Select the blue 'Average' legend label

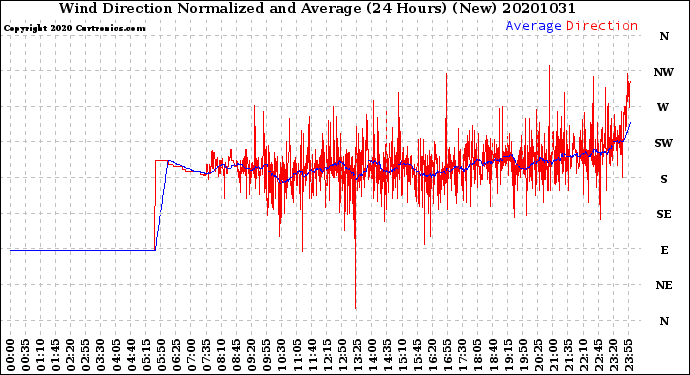pos(533,26)
